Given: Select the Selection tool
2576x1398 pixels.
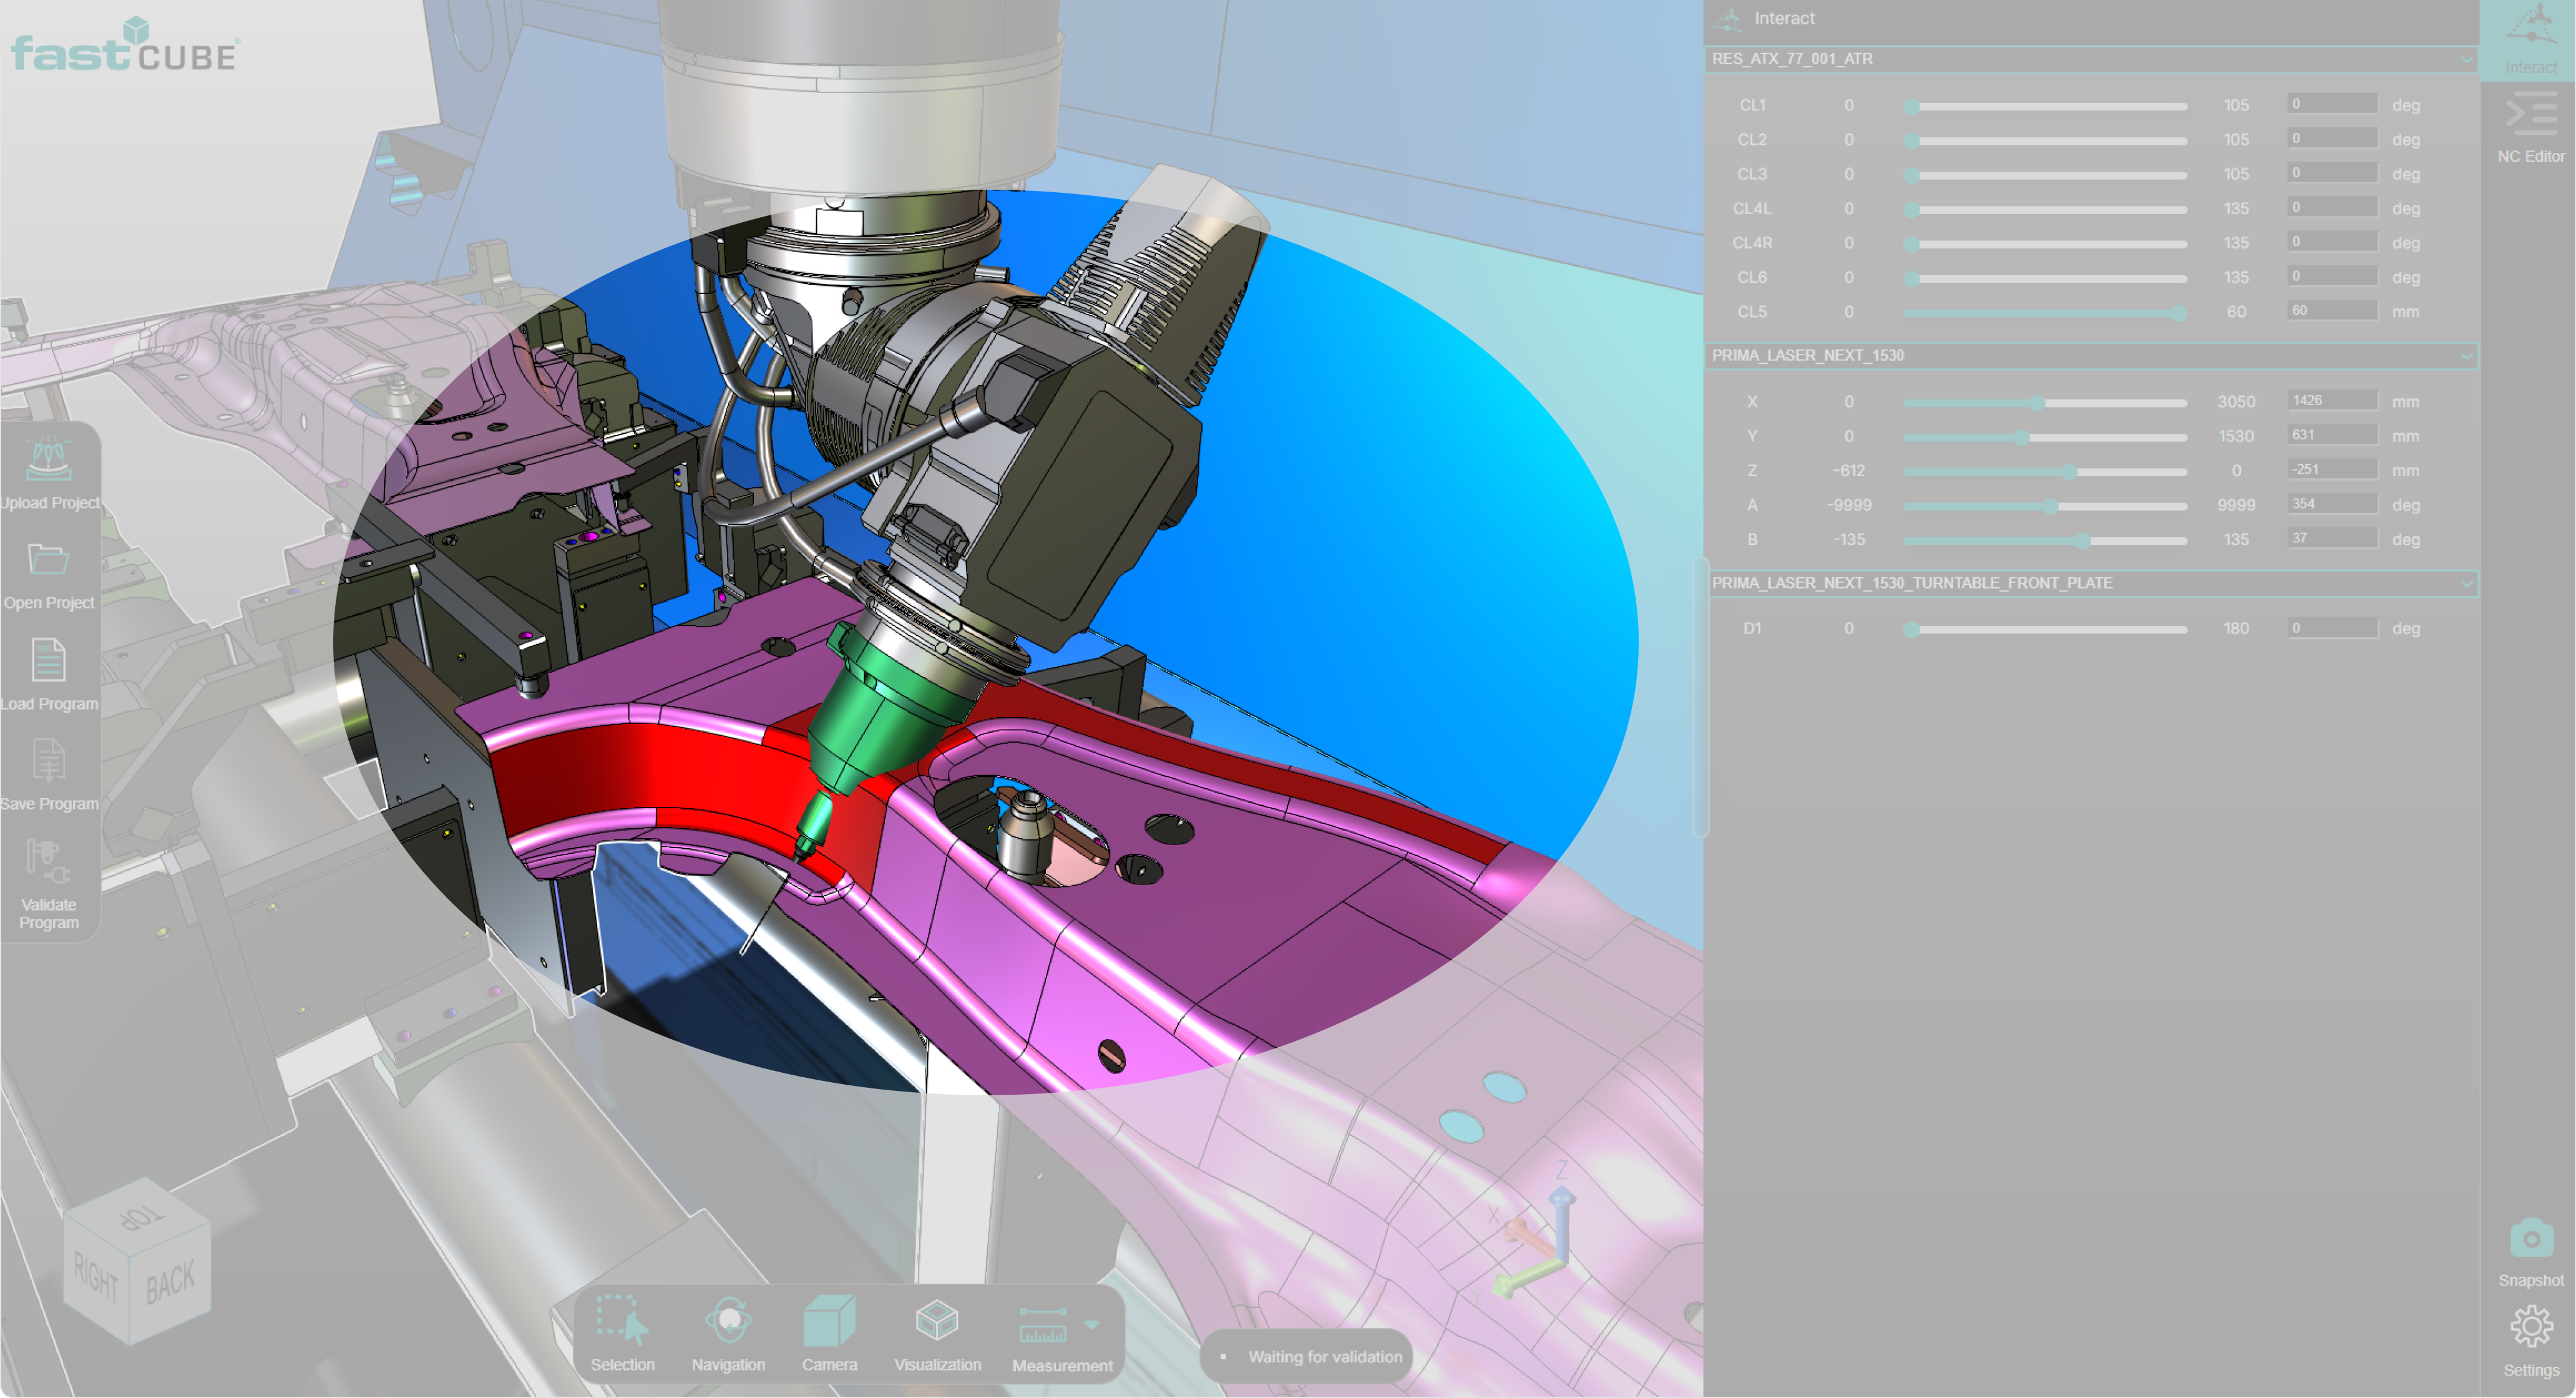Looking at the screenshot, I should pos(621,1321).
